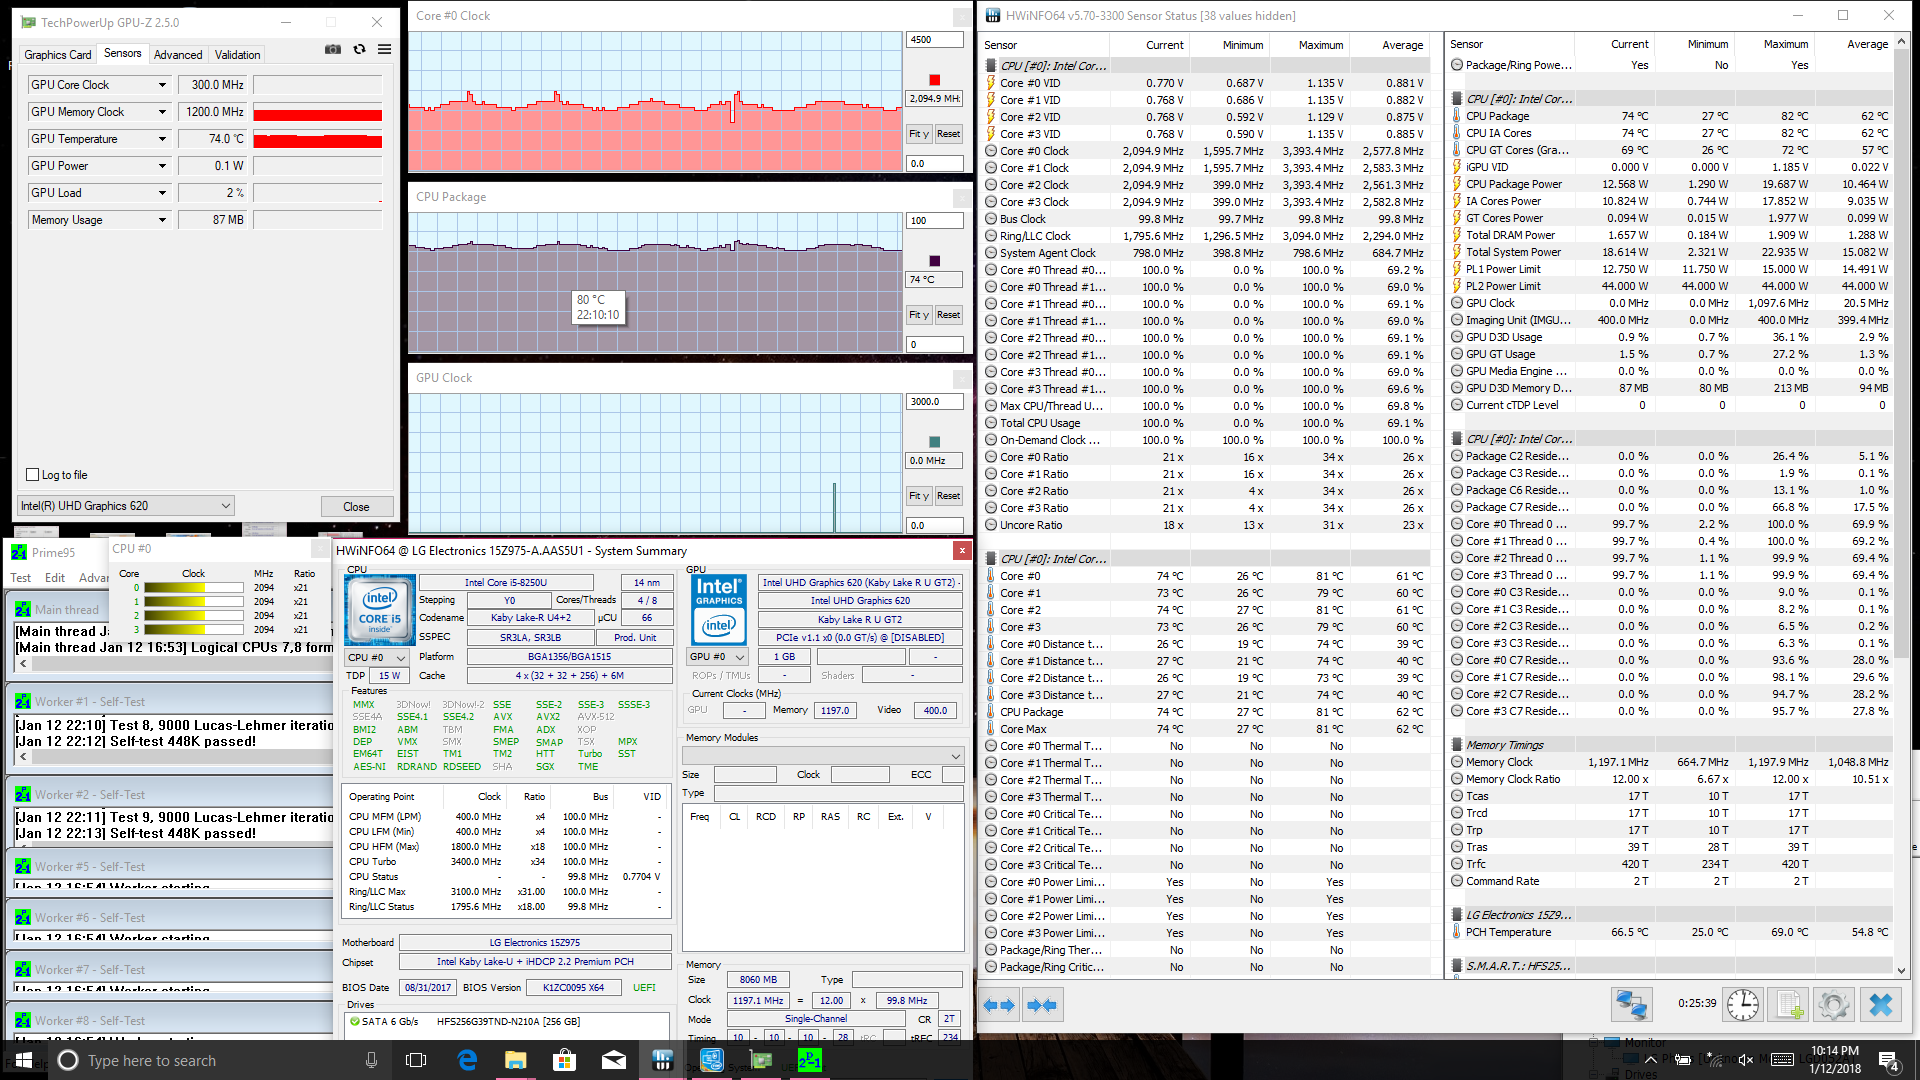
Task: Open the Memory Modules dropdown
Action: [x=823, y=756]
